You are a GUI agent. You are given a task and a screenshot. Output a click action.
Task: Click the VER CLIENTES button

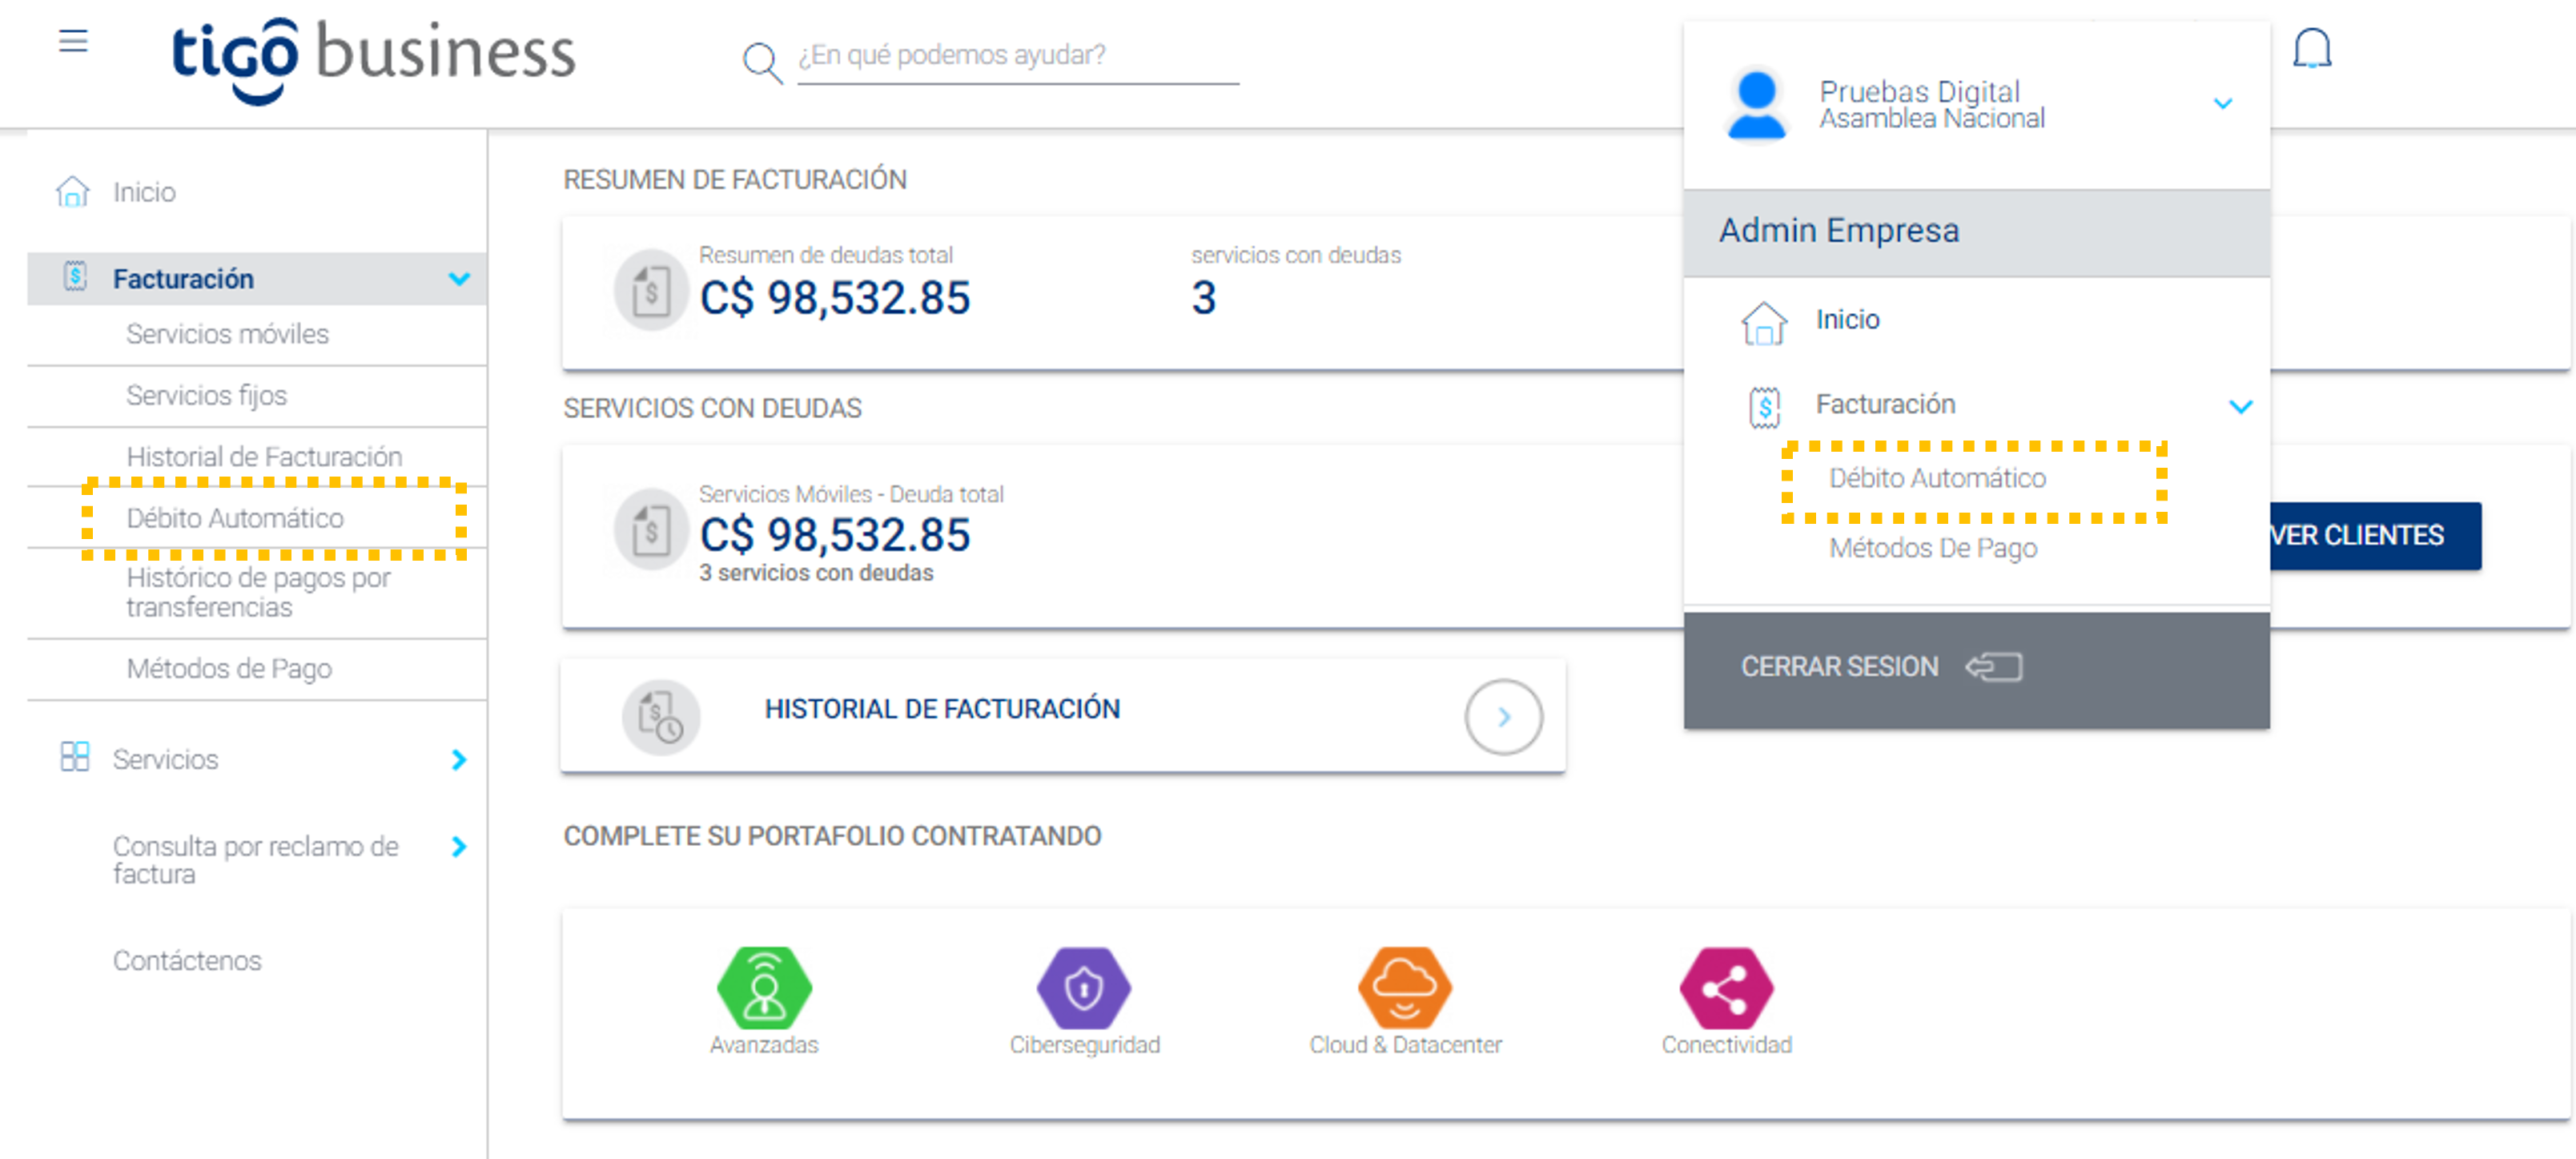click(2375, 536)
